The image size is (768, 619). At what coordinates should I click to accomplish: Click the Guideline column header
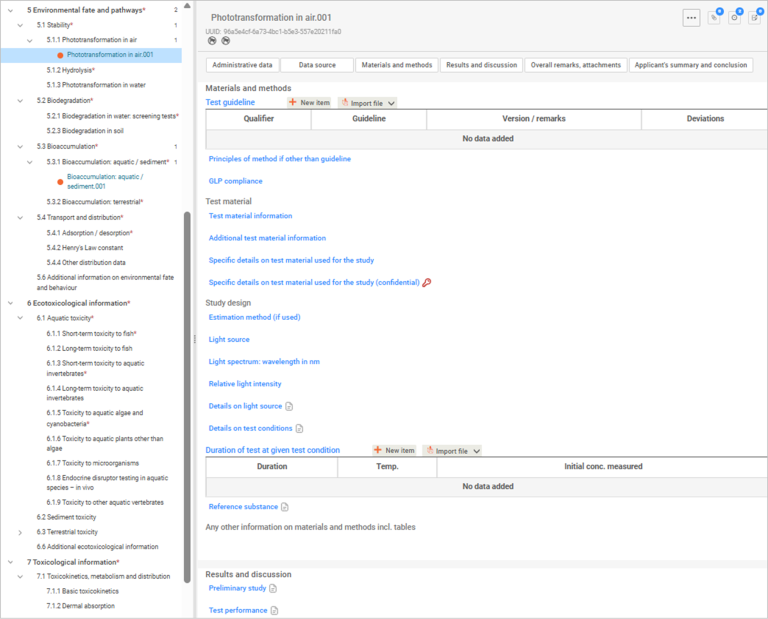pyautogui.click(x=369, y=119)
